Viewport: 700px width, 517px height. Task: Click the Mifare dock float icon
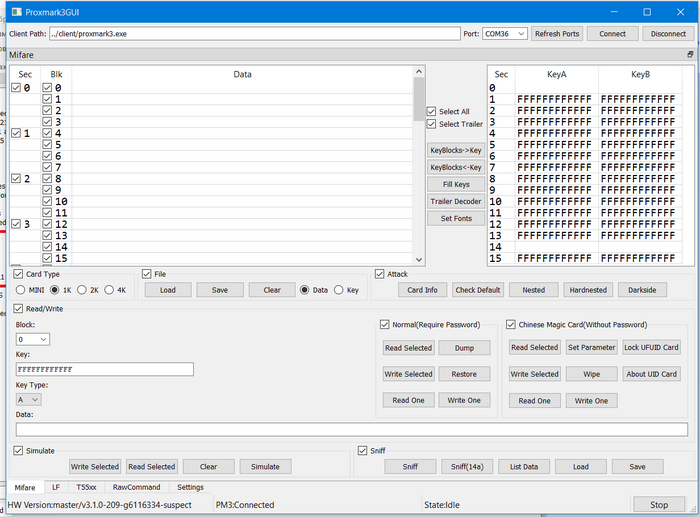coord(689,54)
